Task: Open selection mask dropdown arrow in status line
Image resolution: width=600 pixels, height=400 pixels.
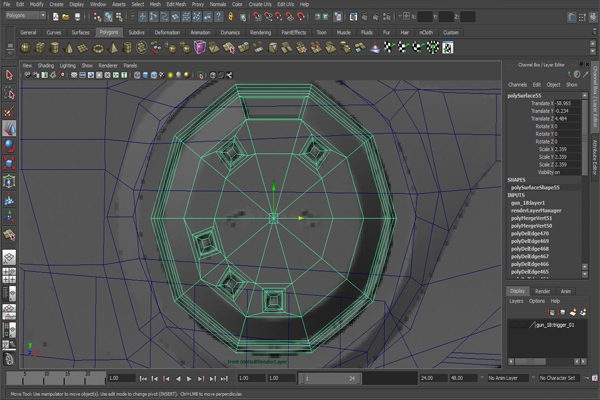Action: pyautogui.click(x=132, y=16)
